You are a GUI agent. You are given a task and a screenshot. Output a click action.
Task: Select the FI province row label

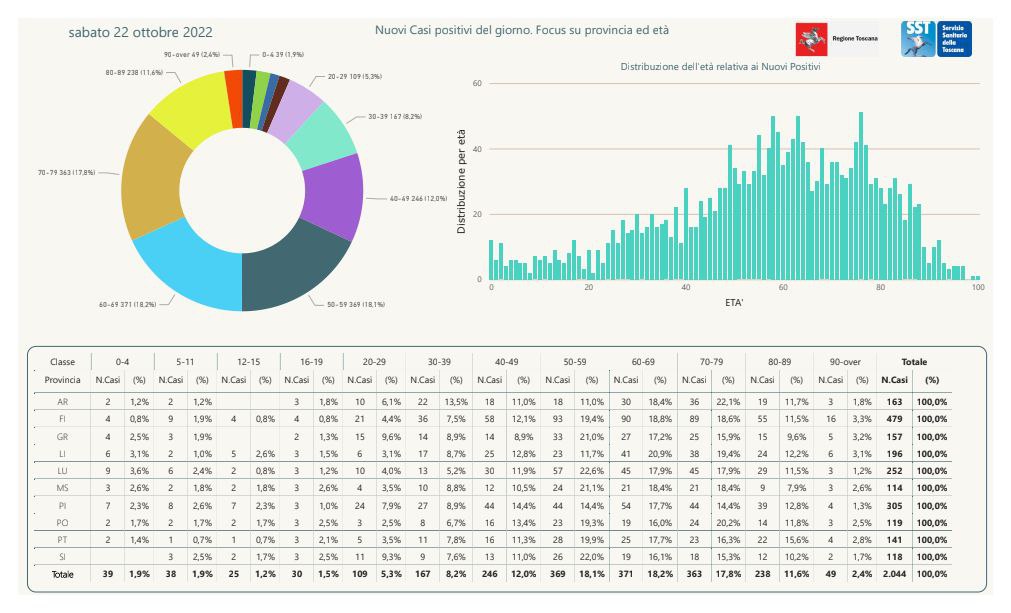point(63,419)
